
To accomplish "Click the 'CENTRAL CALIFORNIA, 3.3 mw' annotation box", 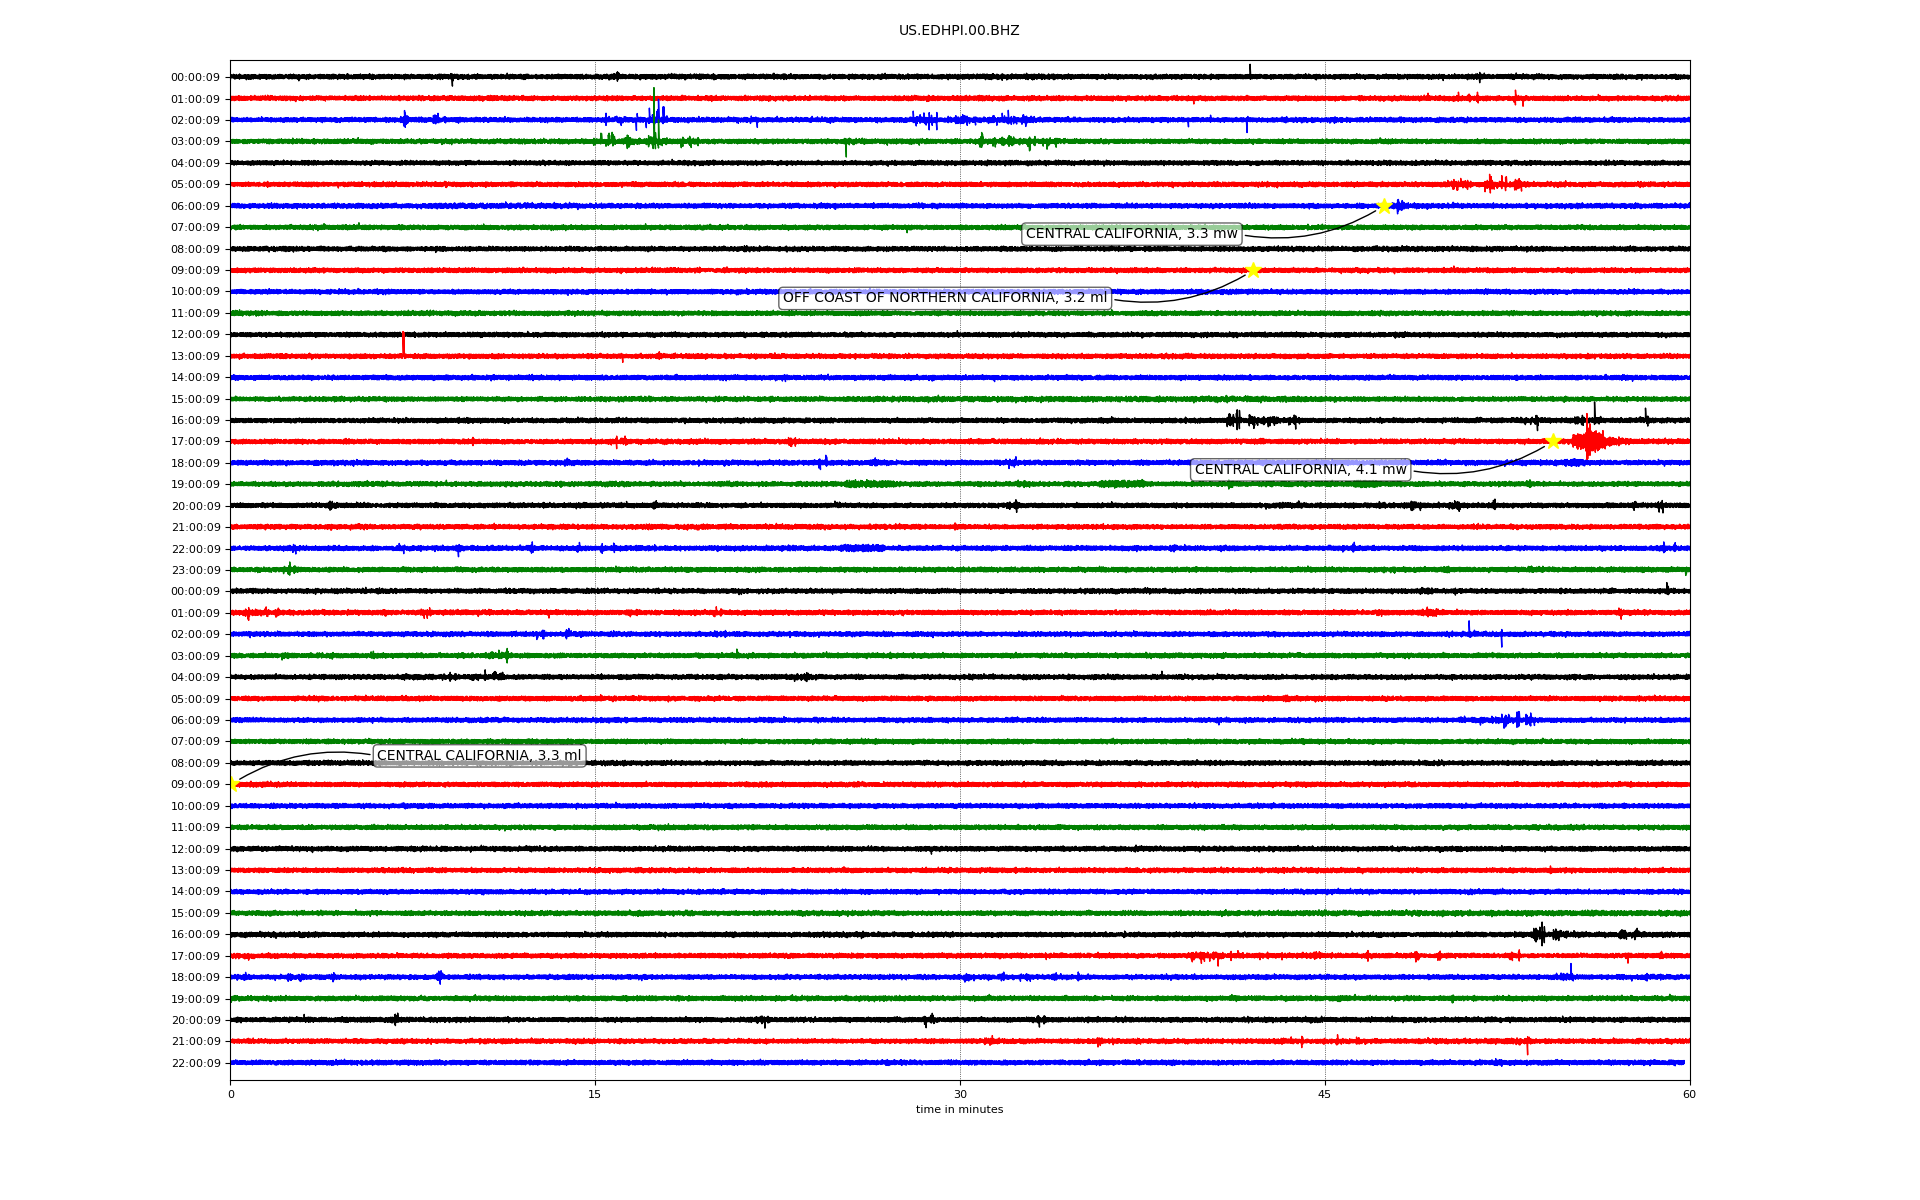I will pos(1131,234).
